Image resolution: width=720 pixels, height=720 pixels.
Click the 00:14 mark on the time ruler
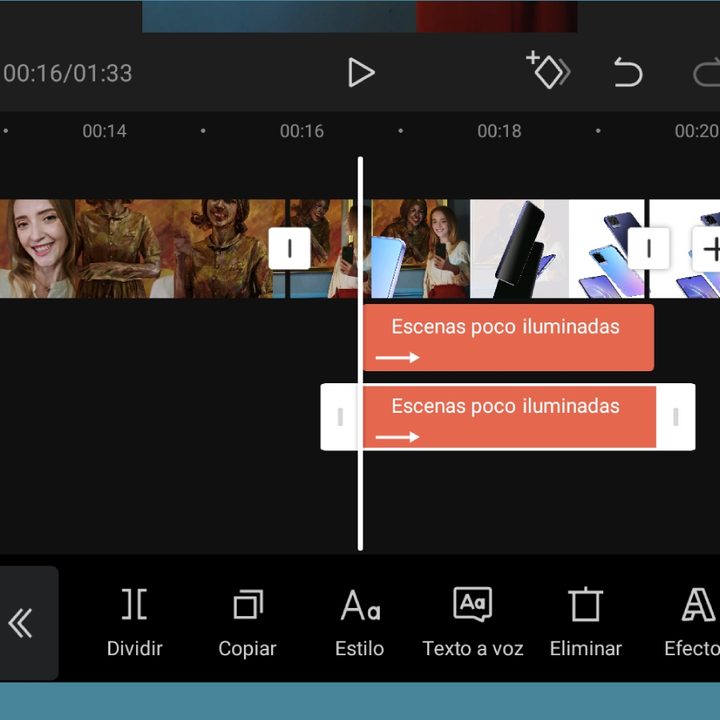click(104, 131)
